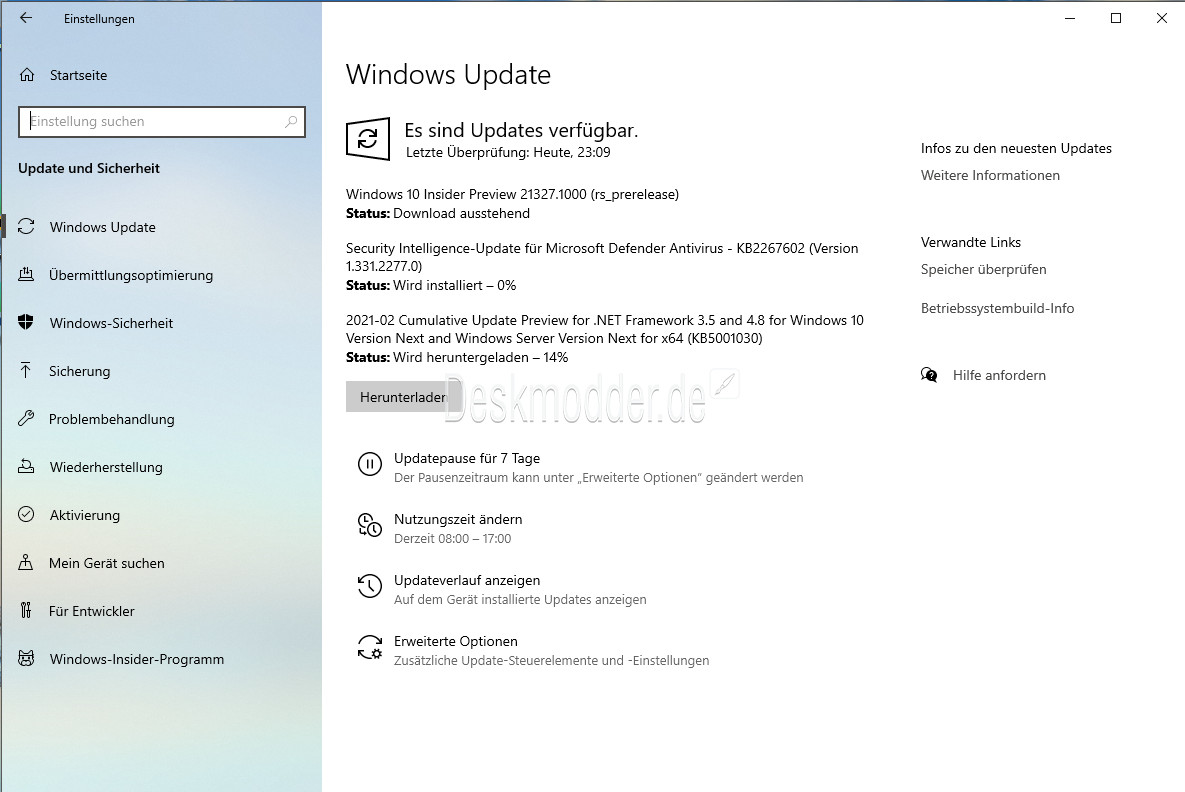Click the Problembehandlung wrench icon
The image size is (1185, 792).
[26, 419]
